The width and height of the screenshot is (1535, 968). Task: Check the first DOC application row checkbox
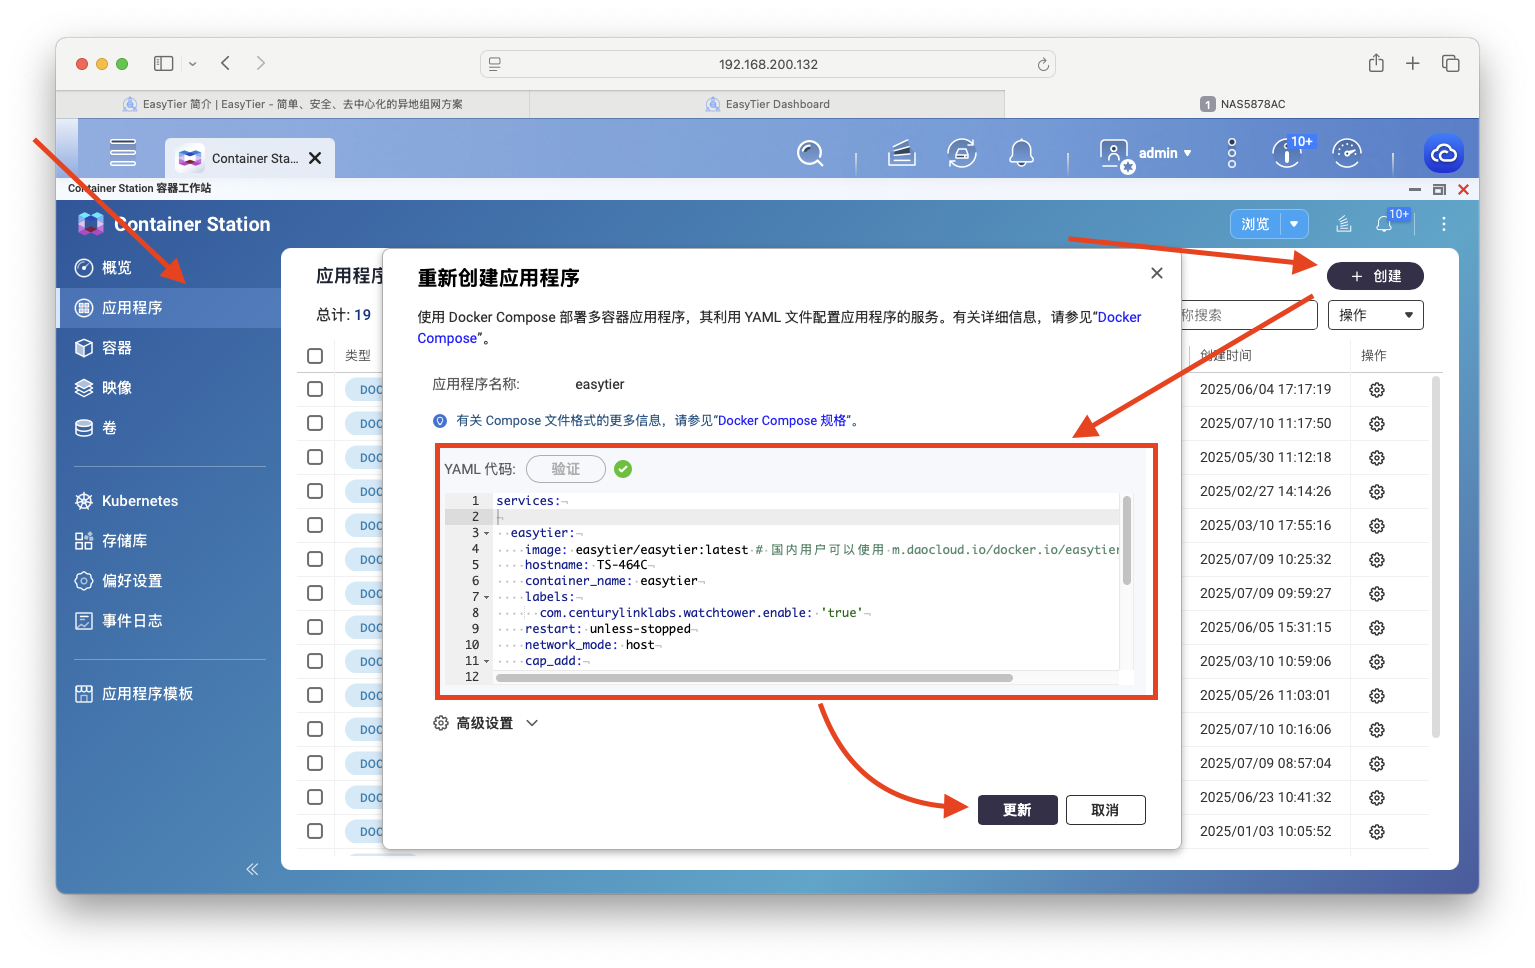315,389
